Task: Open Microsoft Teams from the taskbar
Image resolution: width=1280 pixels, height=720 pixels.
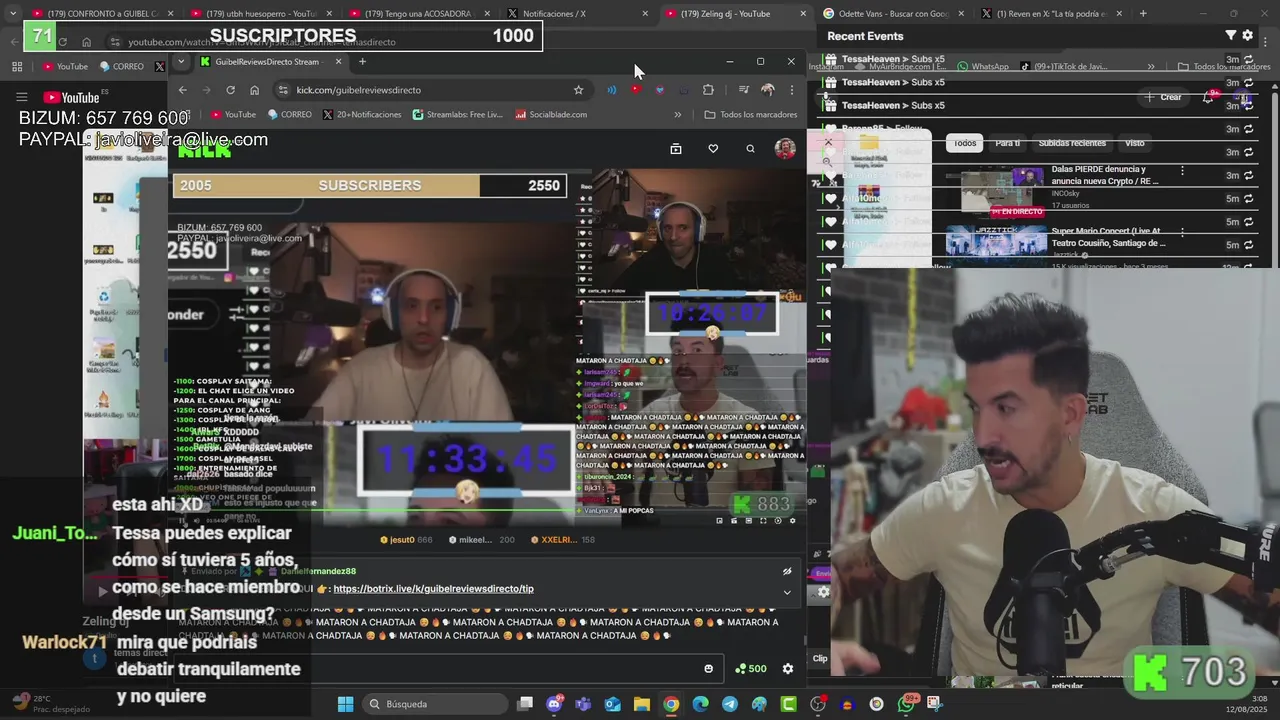Action: click(x=583, y=704)
